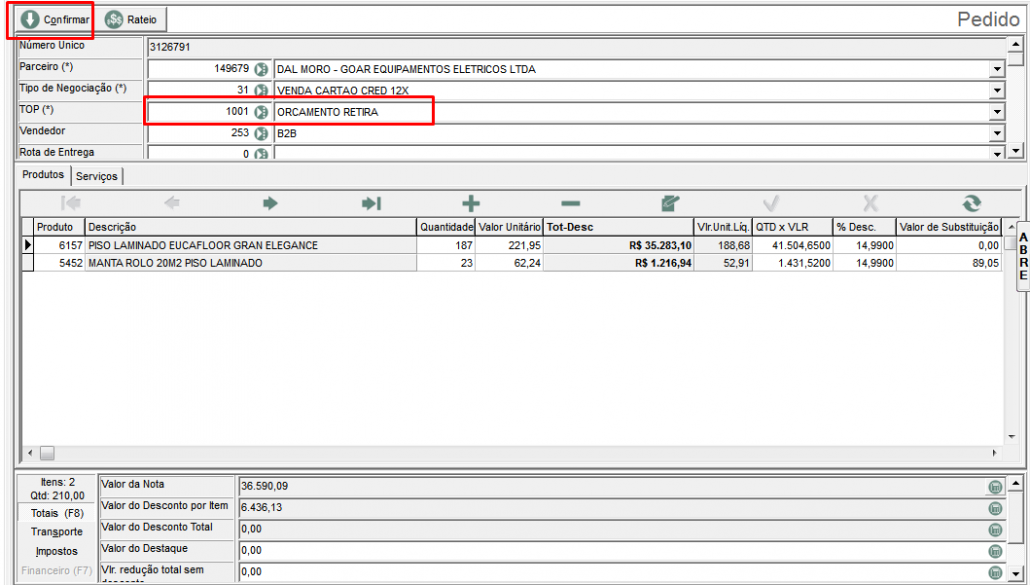Click the edit product pencil icon

[670, 203]
